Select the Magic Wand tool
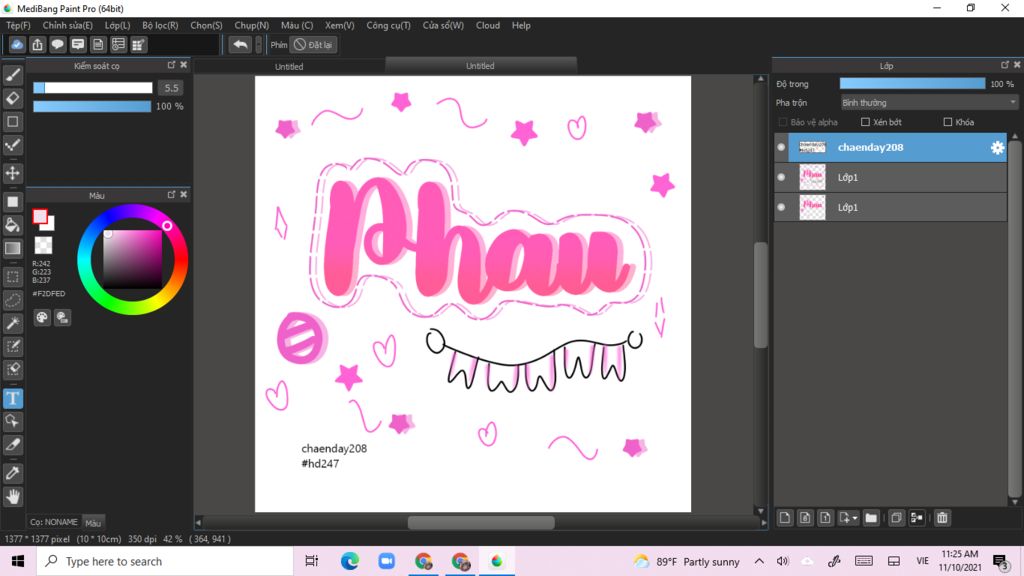Image resolution: width=1024 pixels, height=576 pixels. pos(12,323)
